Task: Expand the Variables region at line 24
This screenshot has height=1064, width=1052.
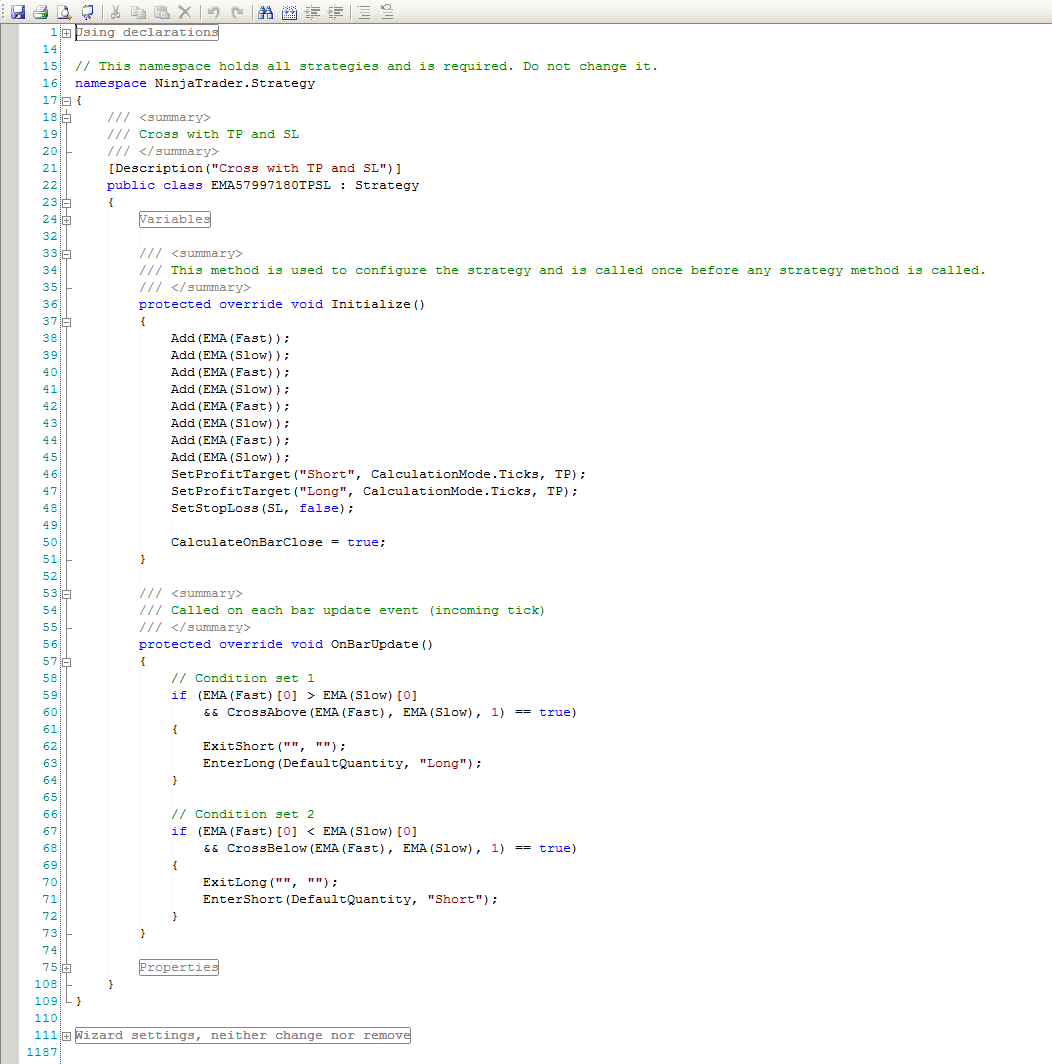Action: tap(67, 219)
